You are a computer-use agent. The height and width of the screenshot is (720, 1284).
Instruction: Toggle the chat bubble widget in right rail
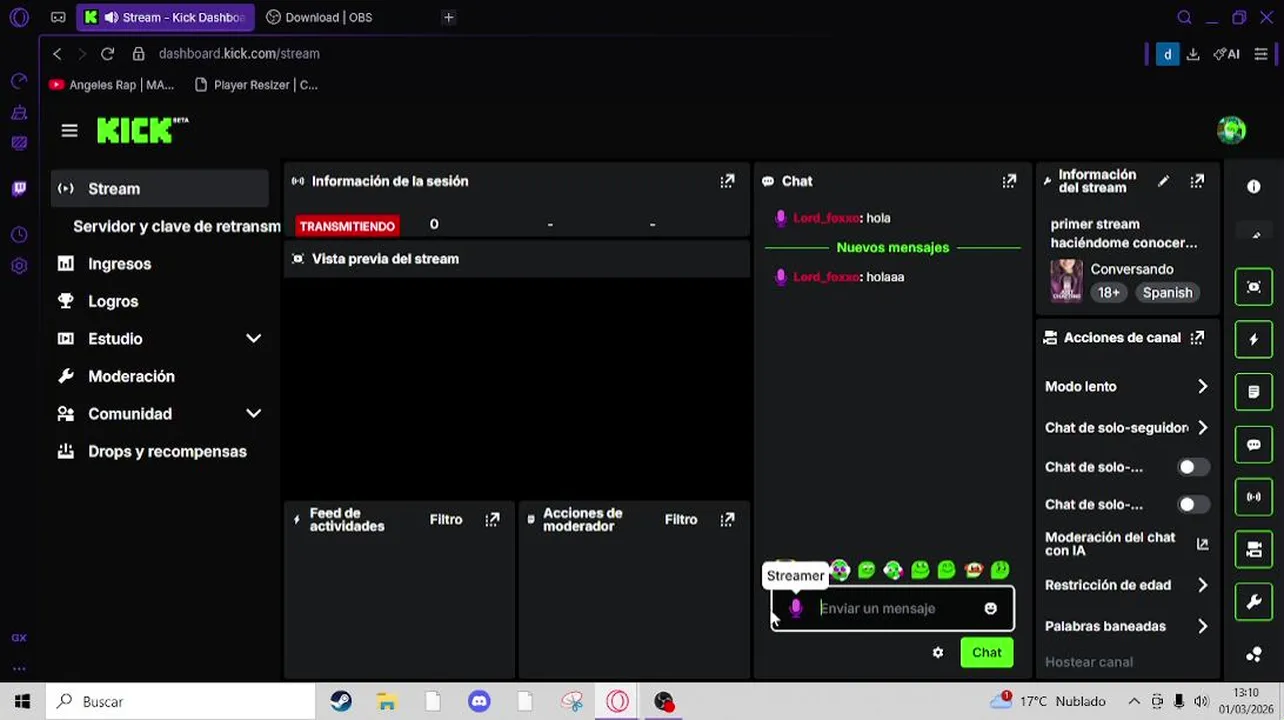tap(1254, 445)
